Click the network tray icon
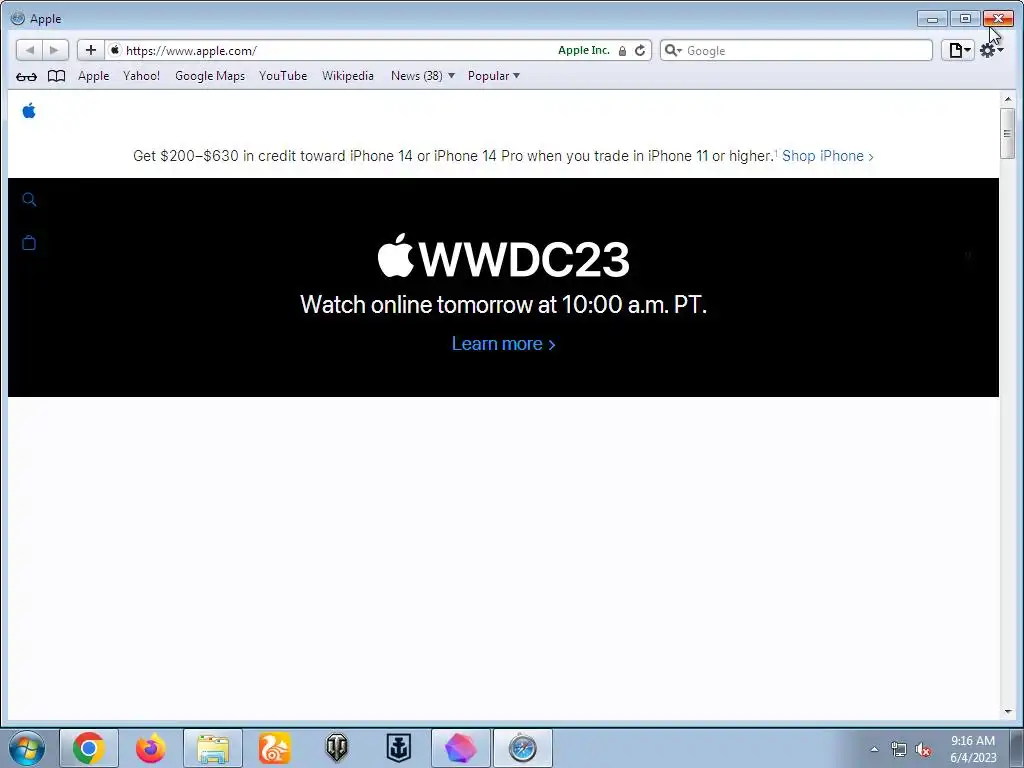This screenshot has width=1024, height=768. click(x=899, y=749)
